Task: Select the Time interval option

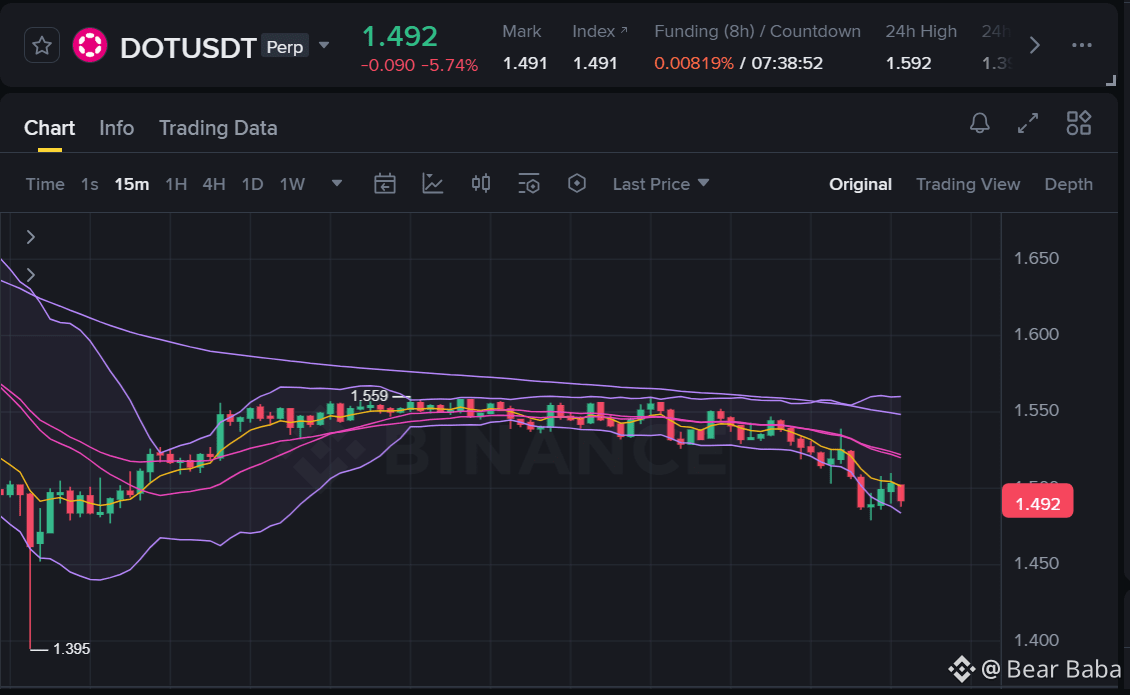Action: pos(45,185)
